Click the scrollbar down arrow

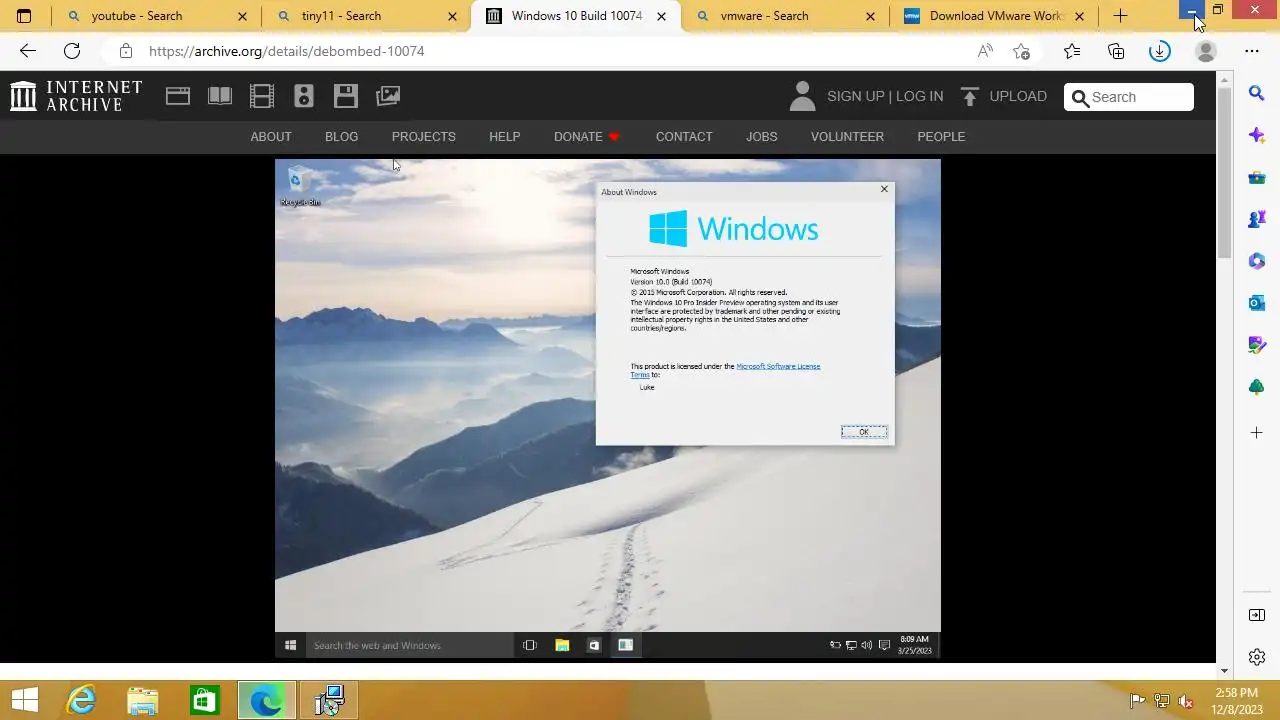tap(1224, 671)
